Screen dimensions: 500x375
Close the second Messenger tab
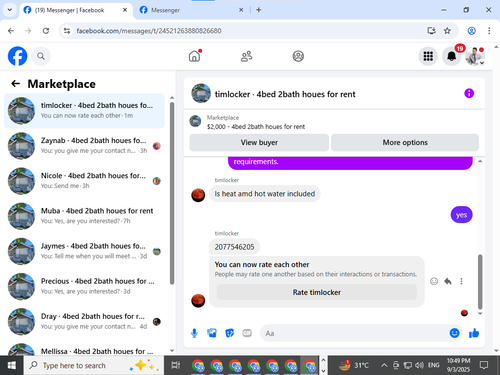point(241,10)
